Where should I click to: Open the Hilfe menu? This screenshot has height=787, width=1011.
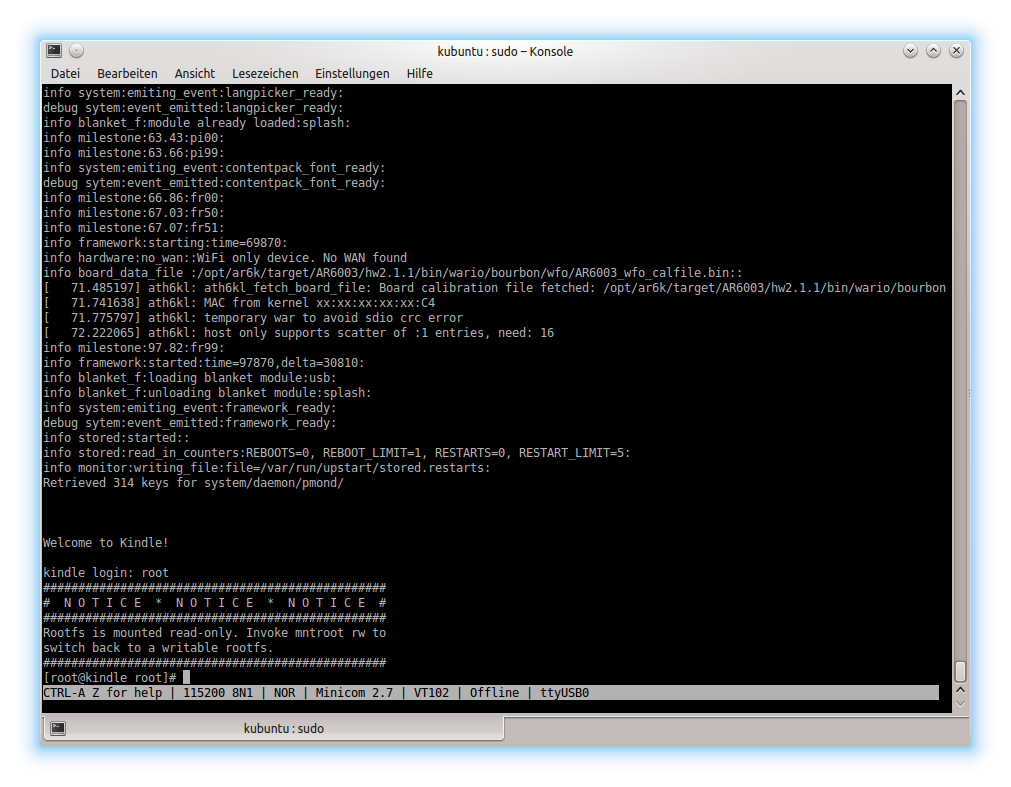pos(419,73)
